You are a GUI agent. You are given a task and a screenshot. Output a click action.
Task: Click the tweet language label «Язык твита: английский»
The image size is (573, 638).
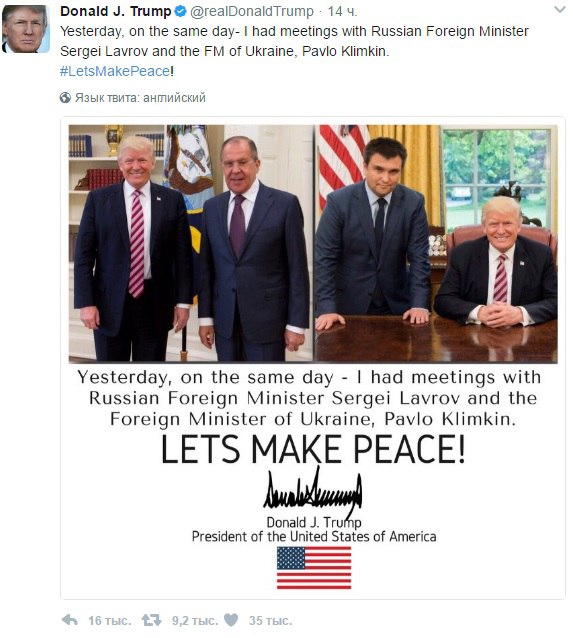click(140, 98)
